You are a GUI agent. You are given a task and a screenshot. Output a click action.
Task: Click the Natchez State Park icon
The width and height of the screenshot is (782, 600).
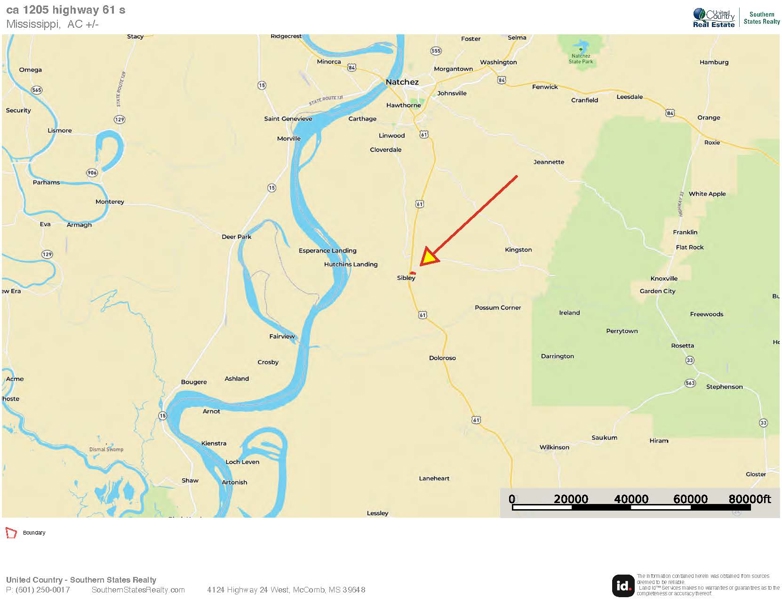[x=581, y=49]
